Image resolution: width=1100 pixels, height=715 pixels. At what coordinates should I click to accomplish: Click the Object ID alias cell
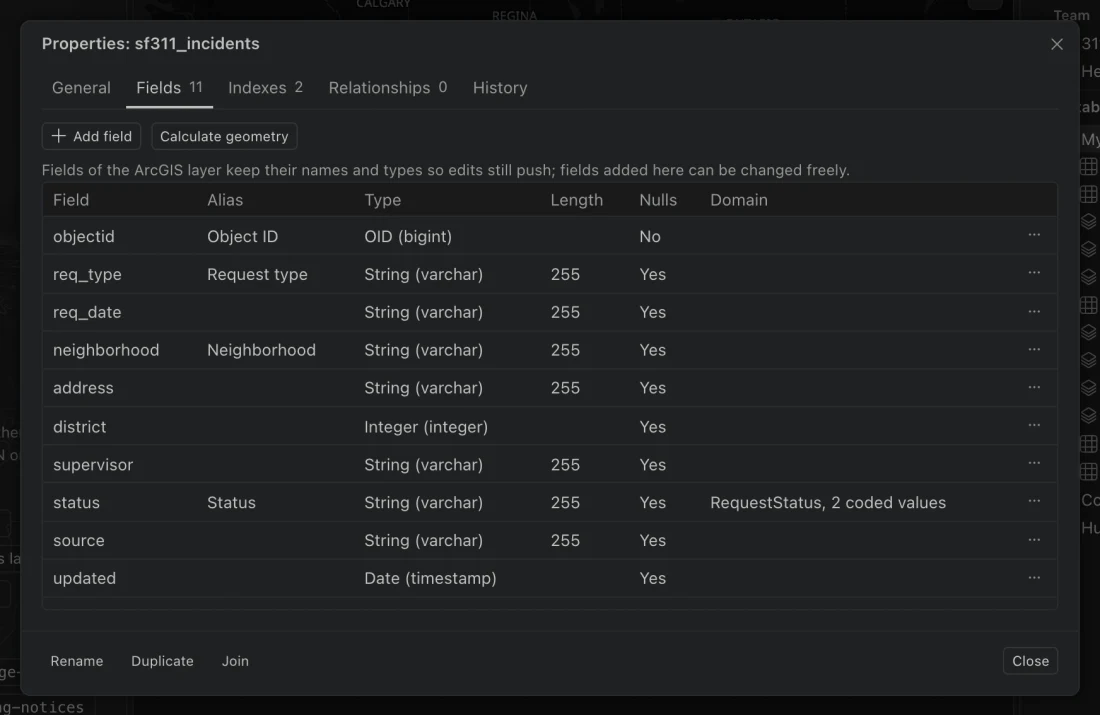pos(242,236)
